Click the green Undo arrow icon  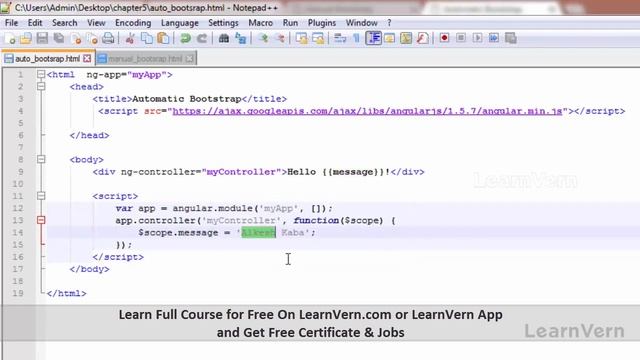point(185,38)
